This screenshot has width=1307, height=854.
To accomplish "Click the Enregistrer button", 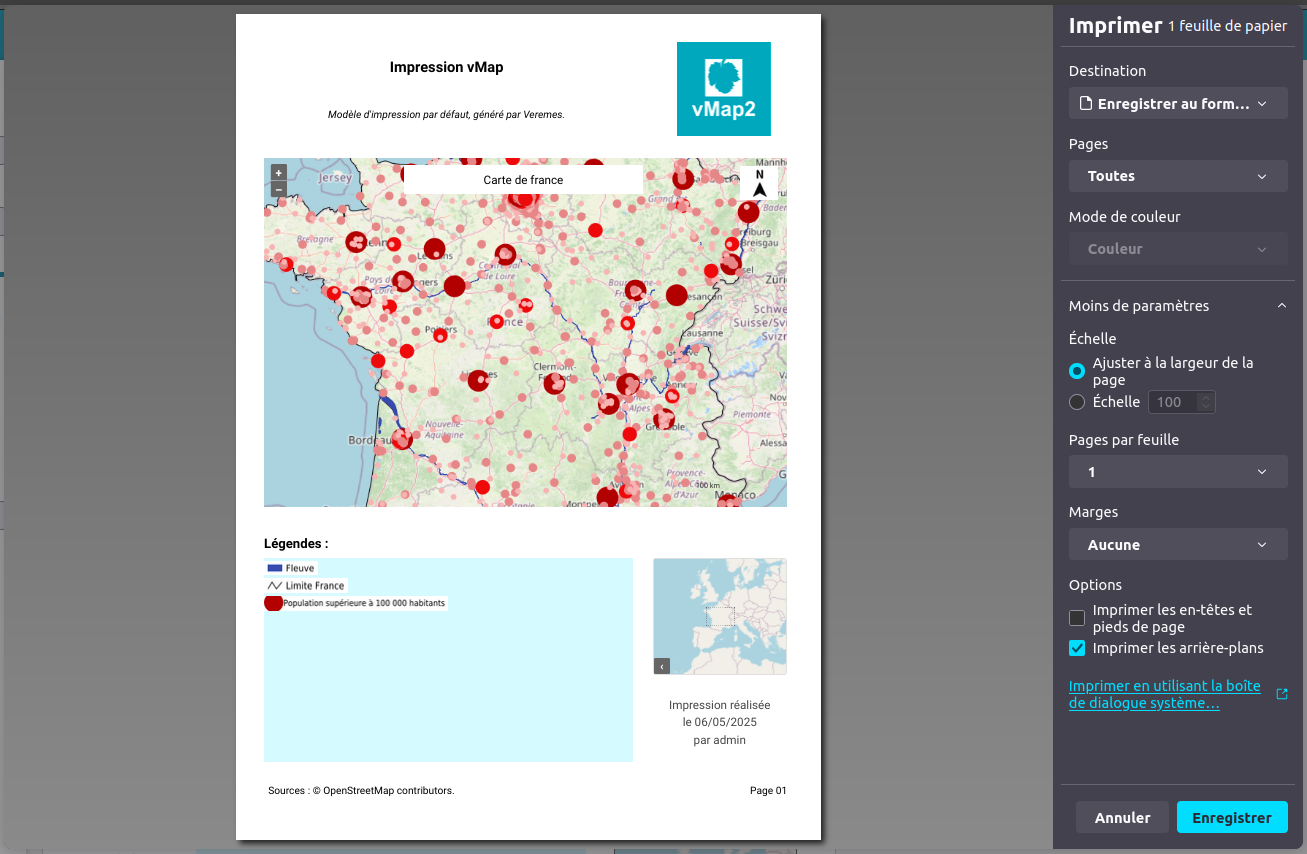I will pyautogui.click(x=1232, y=817).
